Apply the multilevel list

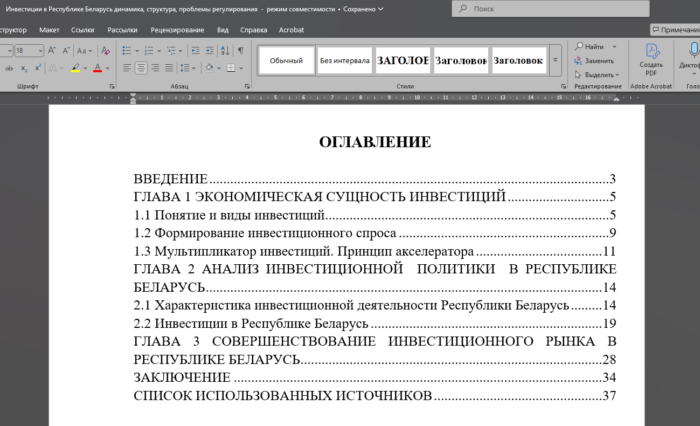[171, 50]
